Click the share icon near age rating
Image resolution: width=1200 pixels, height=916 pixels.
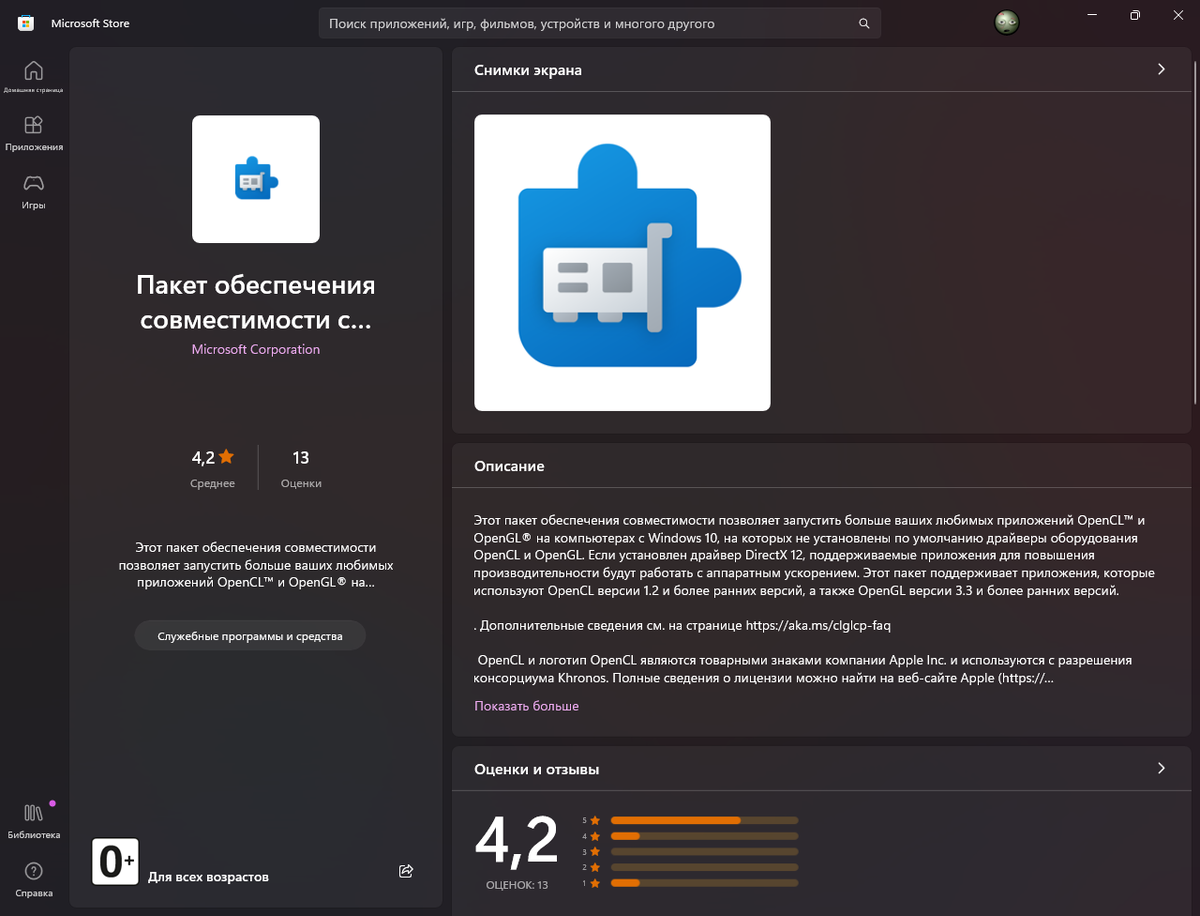click(x=406, y=871)
